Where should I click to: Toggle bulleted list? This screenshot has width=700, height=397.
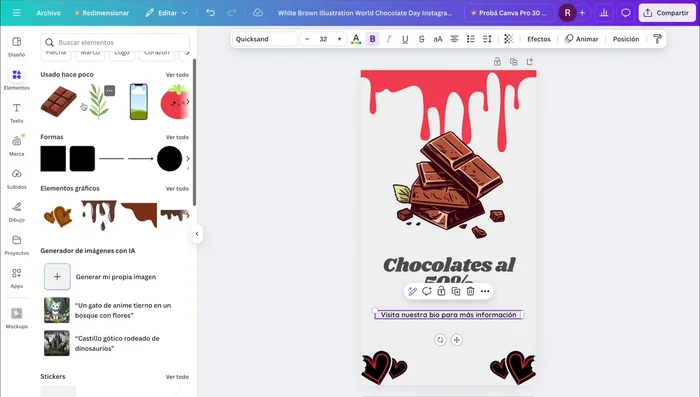[471, 39]
